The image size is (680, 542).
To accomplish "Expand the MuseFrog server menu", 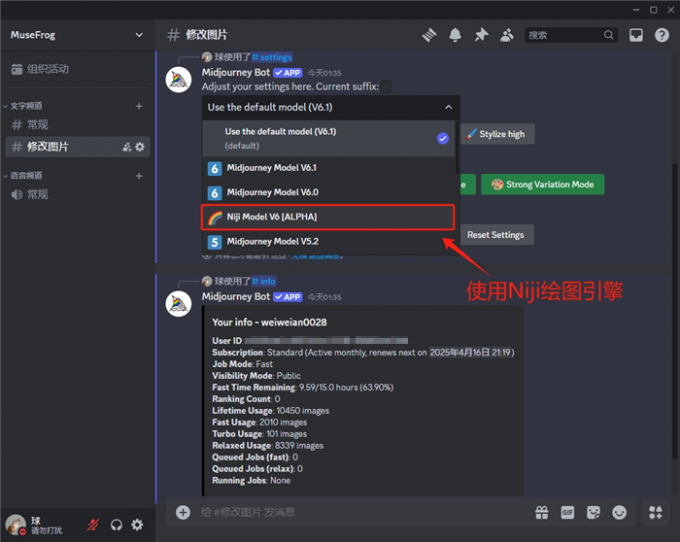I will [139, 35].
